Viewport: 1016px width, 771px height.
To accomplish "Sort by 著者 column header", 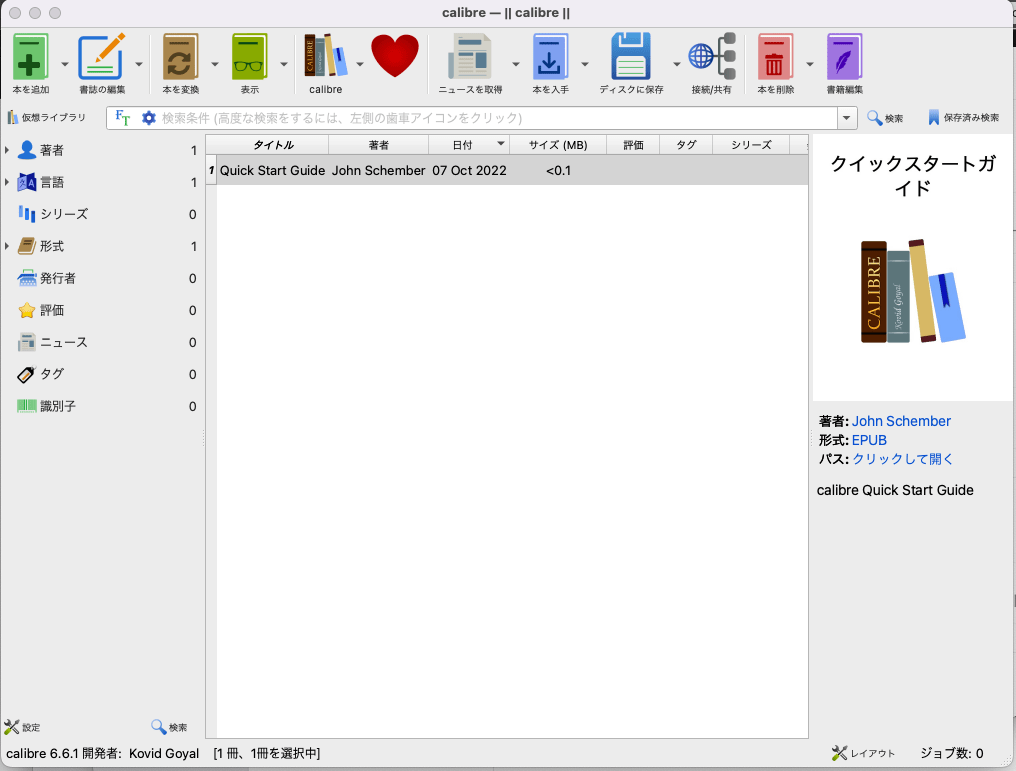I will [378, 144].
